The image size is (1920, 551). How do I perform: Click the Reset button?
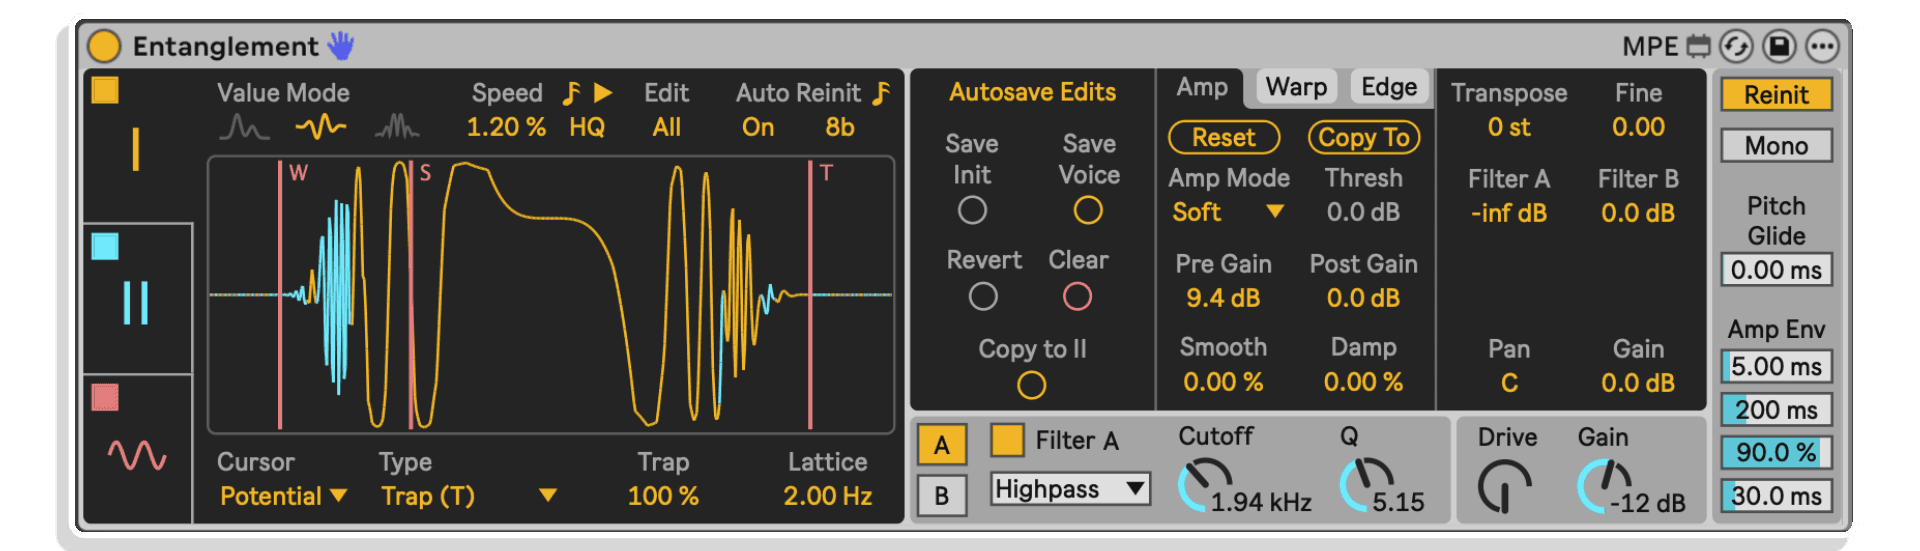[1224, 137]
